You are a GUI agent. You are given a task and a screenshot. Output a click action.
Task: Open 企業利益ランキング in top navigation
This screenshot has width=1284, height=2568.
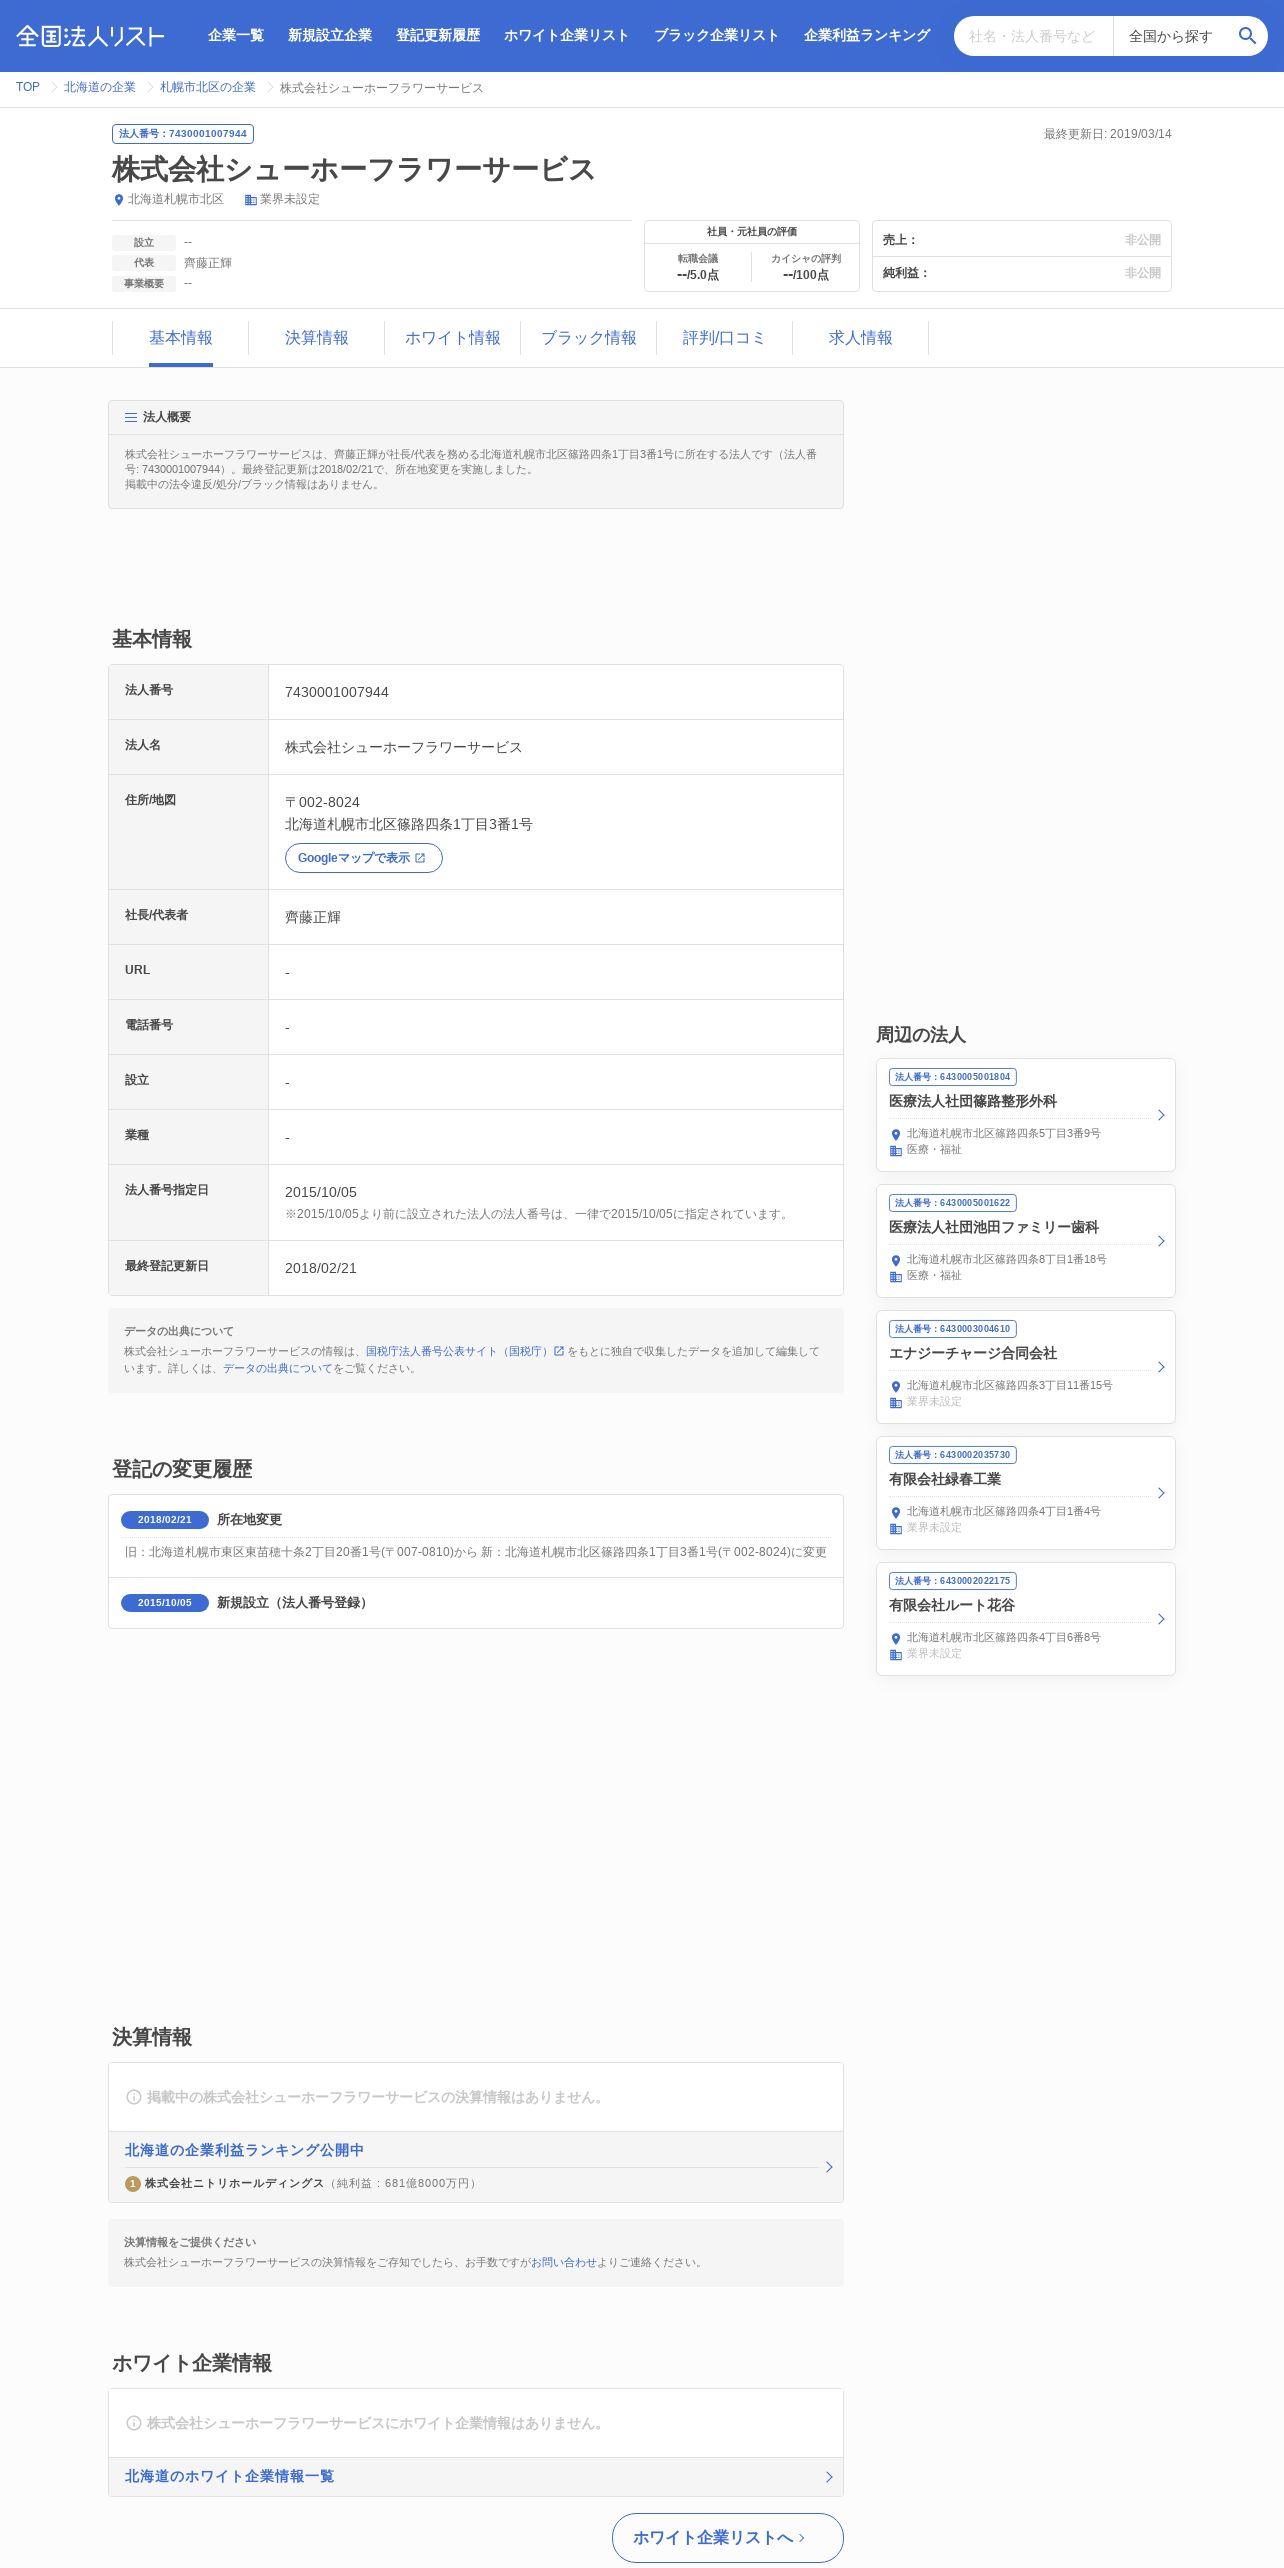[x=867, y=35]
